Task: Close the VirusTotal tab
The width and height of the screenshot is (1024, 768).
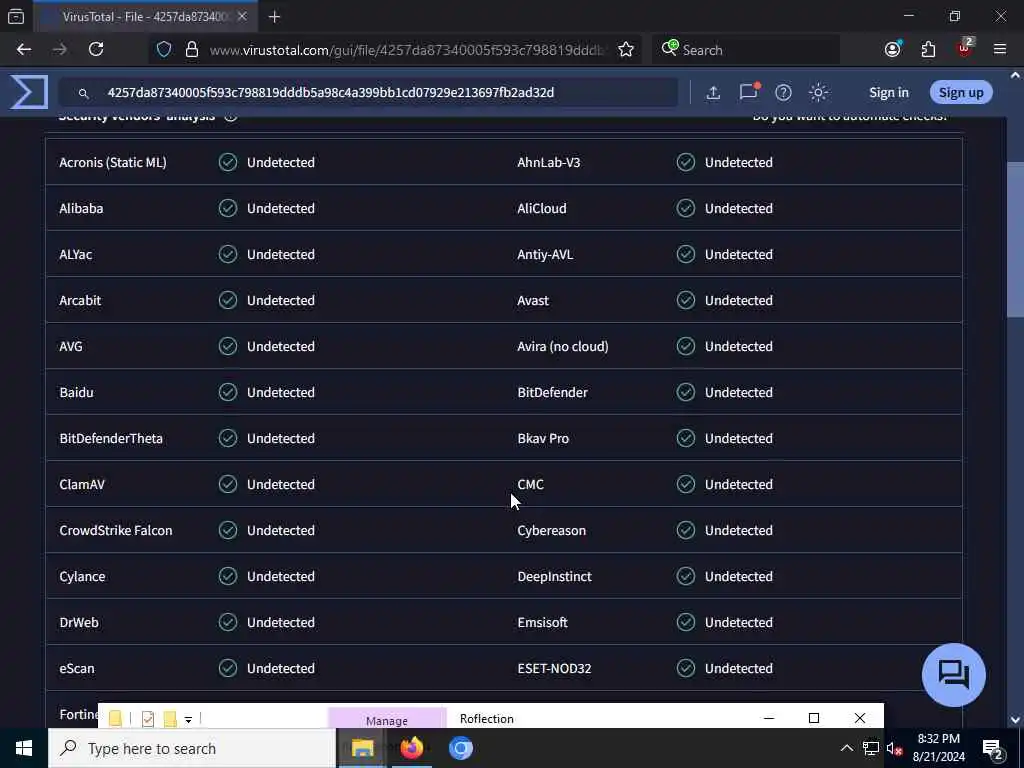Action: [x=242, y=17]
